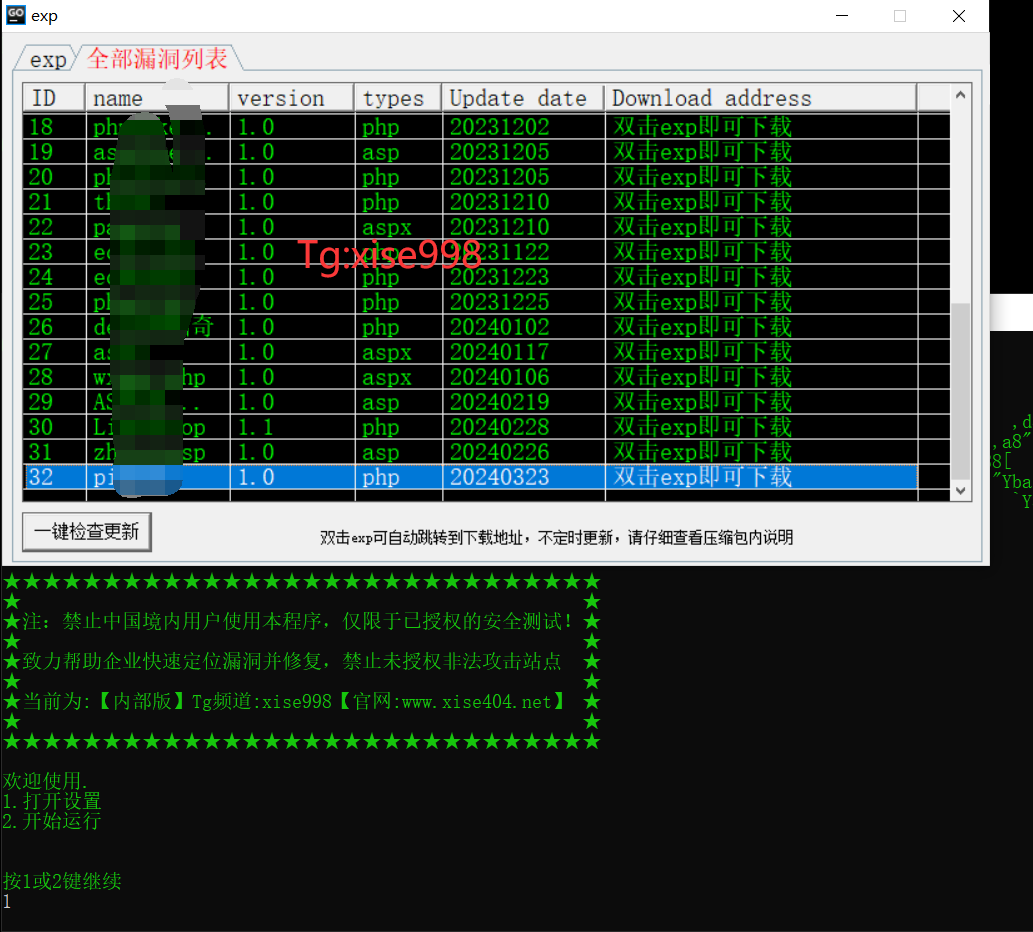The height and width of the screenshot is (932, 1033).
Task: Click the 一键检查更新 button
Action: (x=87, y=532)
